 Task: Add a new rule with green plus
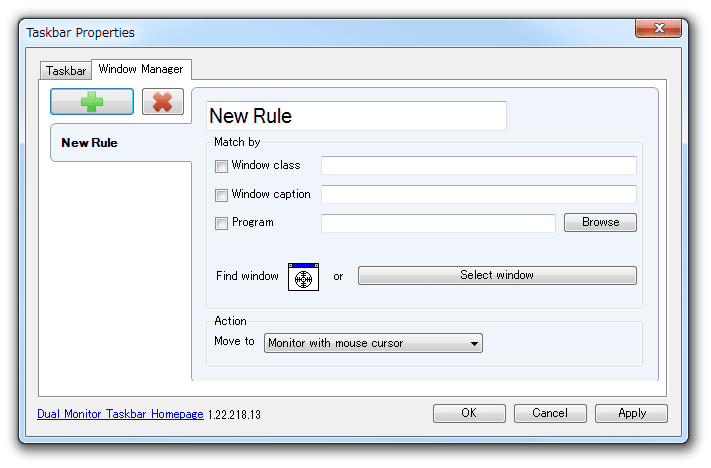pos(92,101)
